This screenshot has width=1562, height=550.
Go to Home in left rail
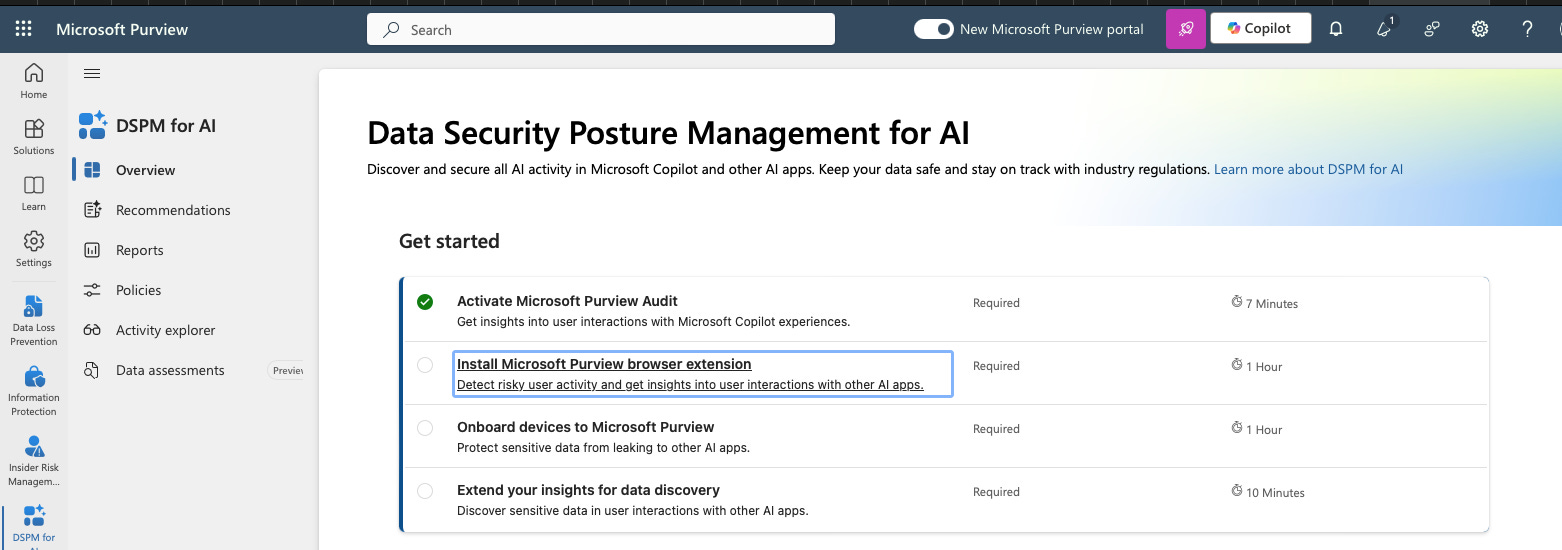coord(34,81)
